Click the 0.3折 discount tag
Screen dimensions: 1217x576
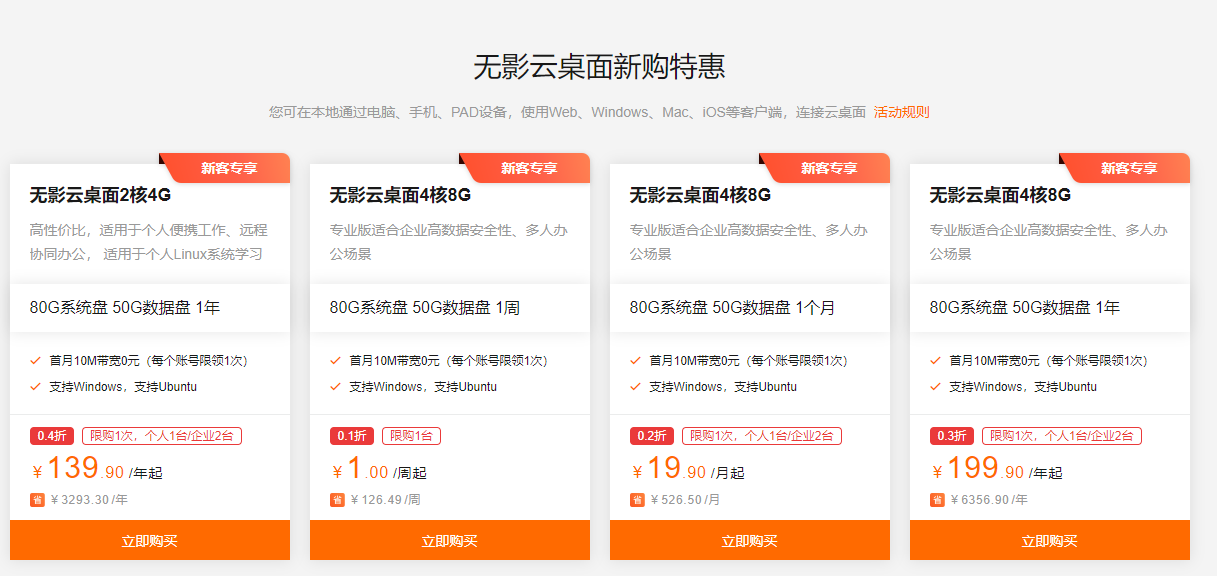point(952,436)
